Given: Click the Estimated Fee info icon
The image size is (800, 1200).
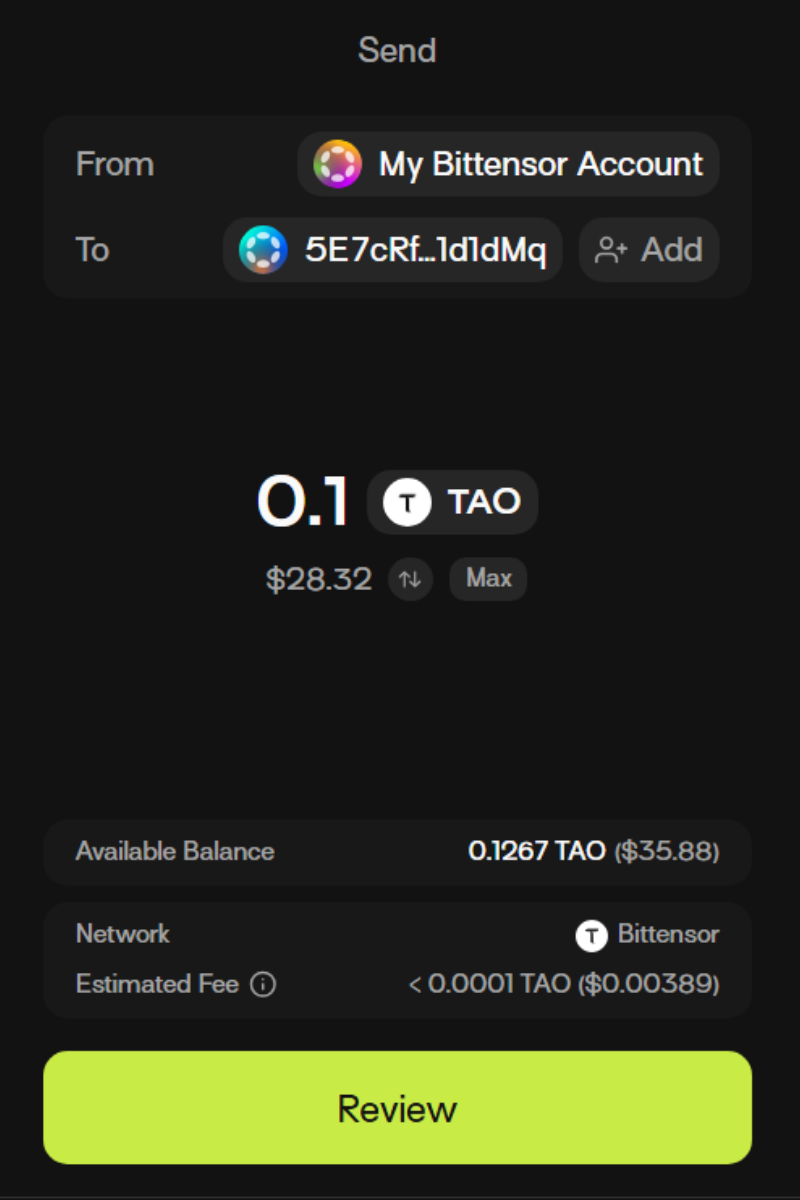Looking at the screenshot, I should coord(262,985).
